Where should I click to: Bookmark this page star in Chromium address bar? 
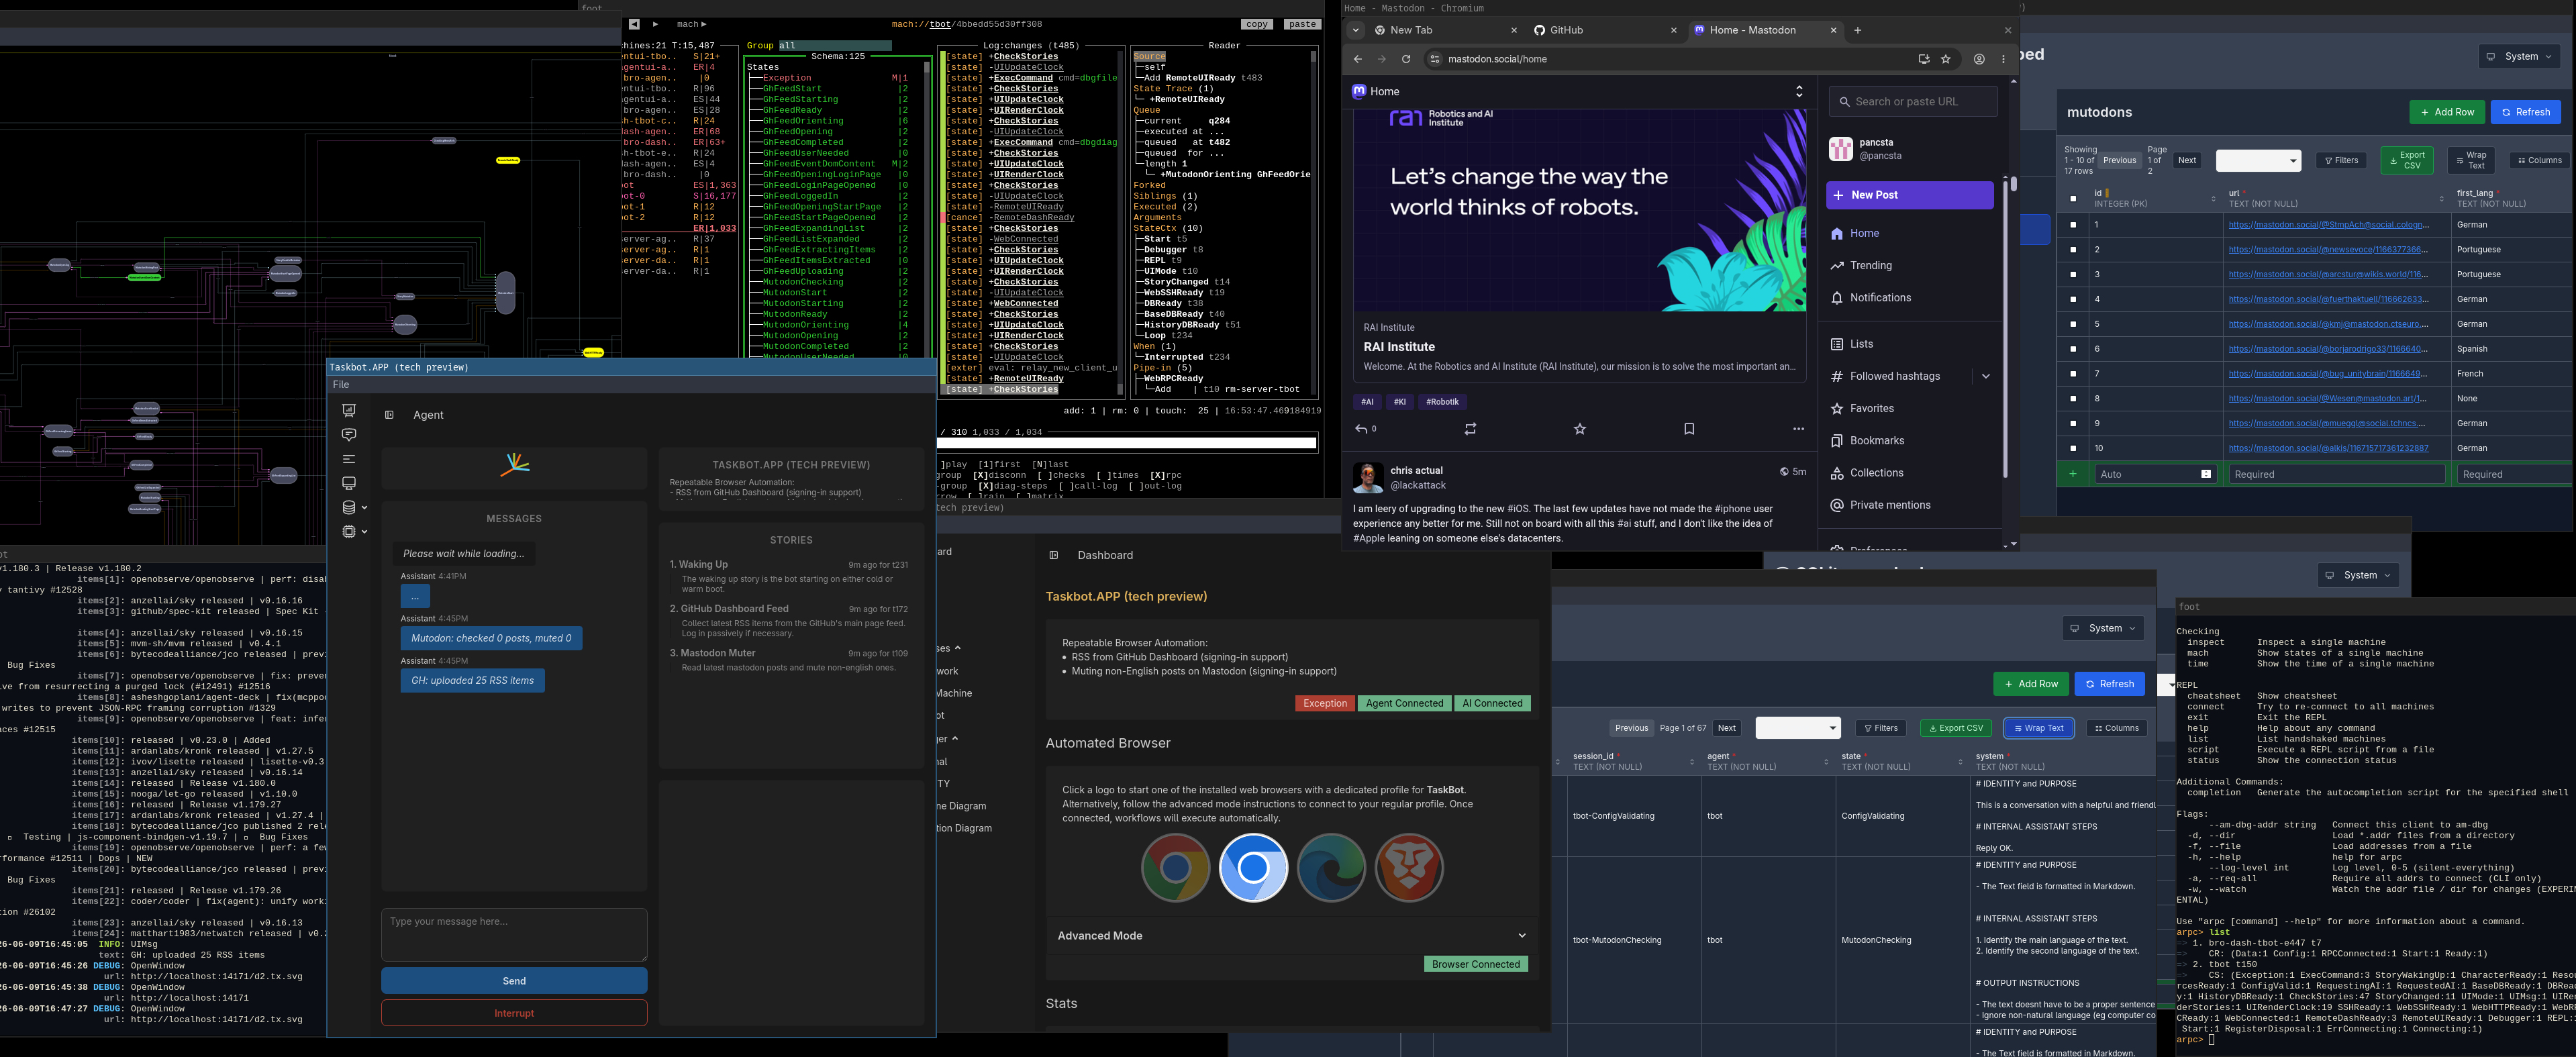click(1946, 59)
